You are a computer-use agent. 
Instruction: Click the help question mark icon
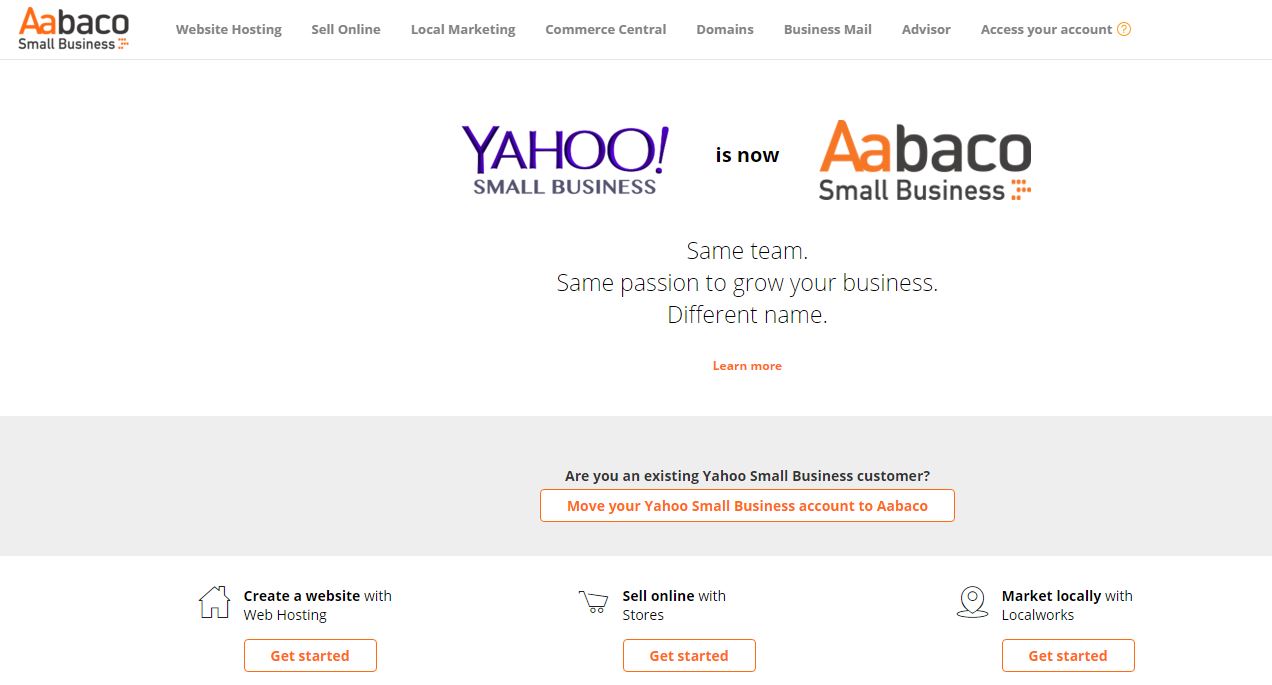point(1124,29)
